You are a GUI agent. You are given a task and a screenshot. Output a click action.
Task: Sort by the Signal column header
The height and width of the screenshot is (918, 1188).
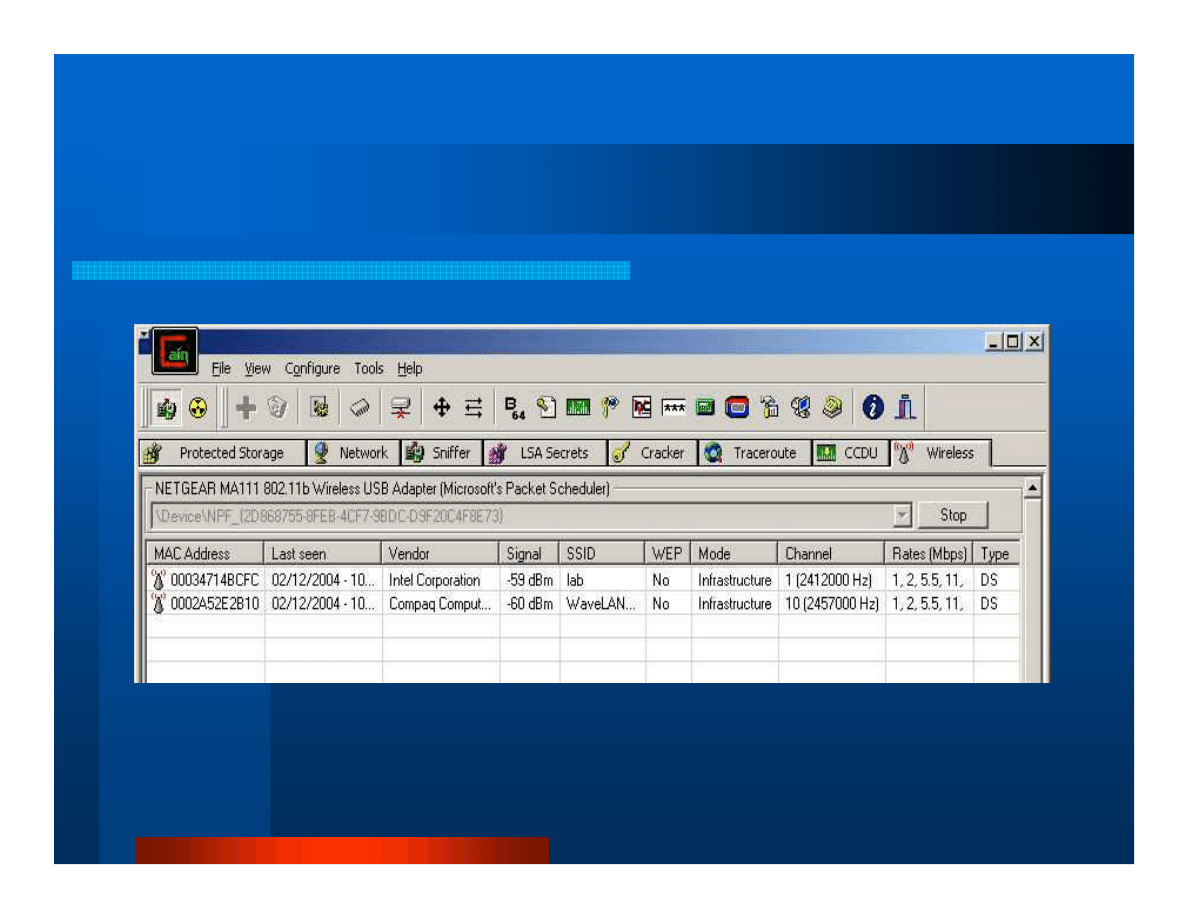(x=527, y=554)
